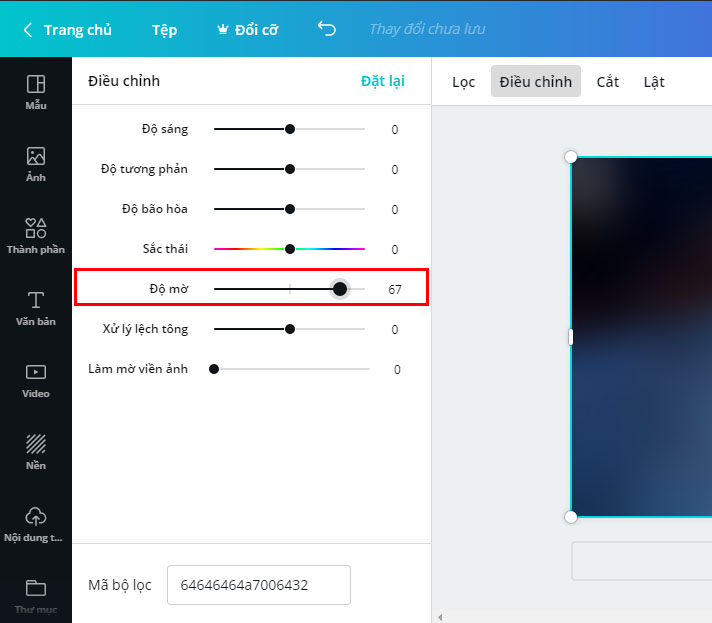The image size is (712, 623).
Task: Click the Đổi cỡ resize button
Action: [x=247, y=30]
